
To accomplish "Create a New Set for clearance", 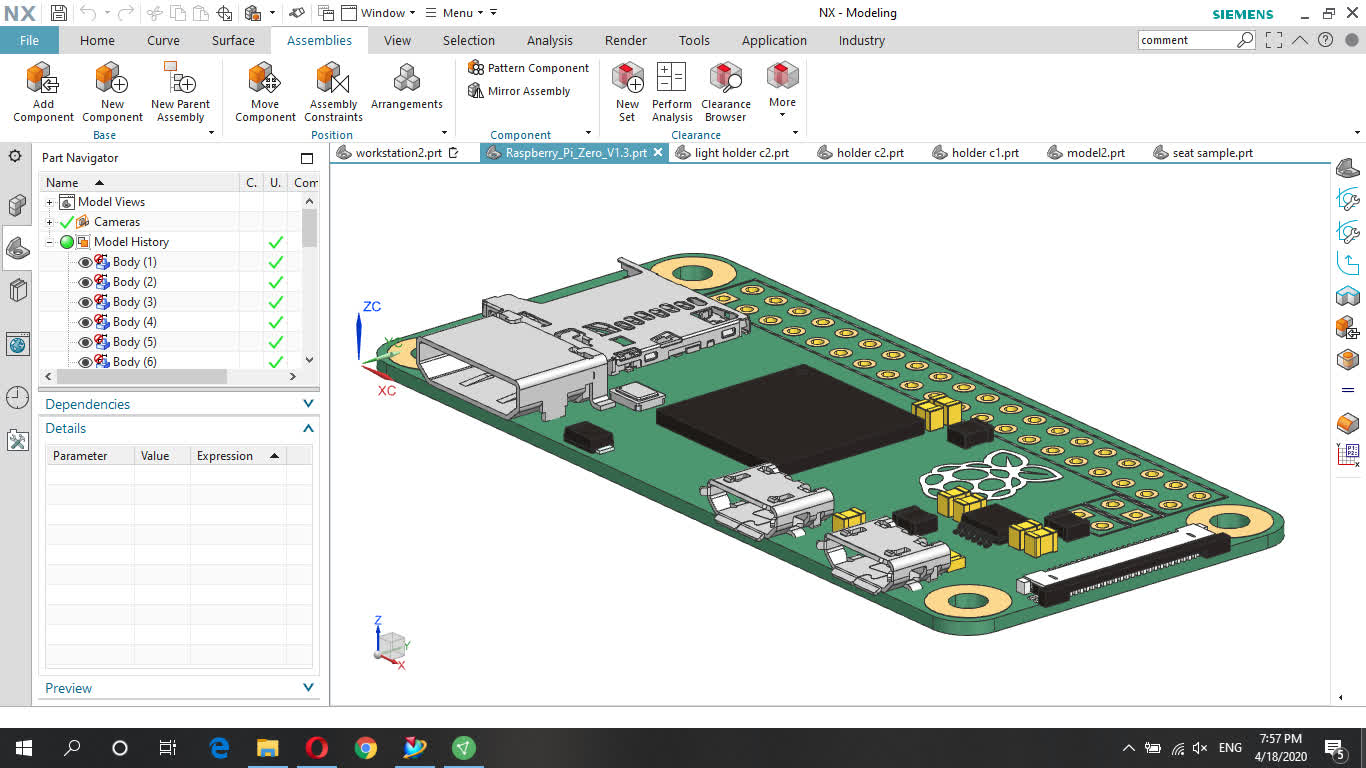I will (x=627, y=92).
